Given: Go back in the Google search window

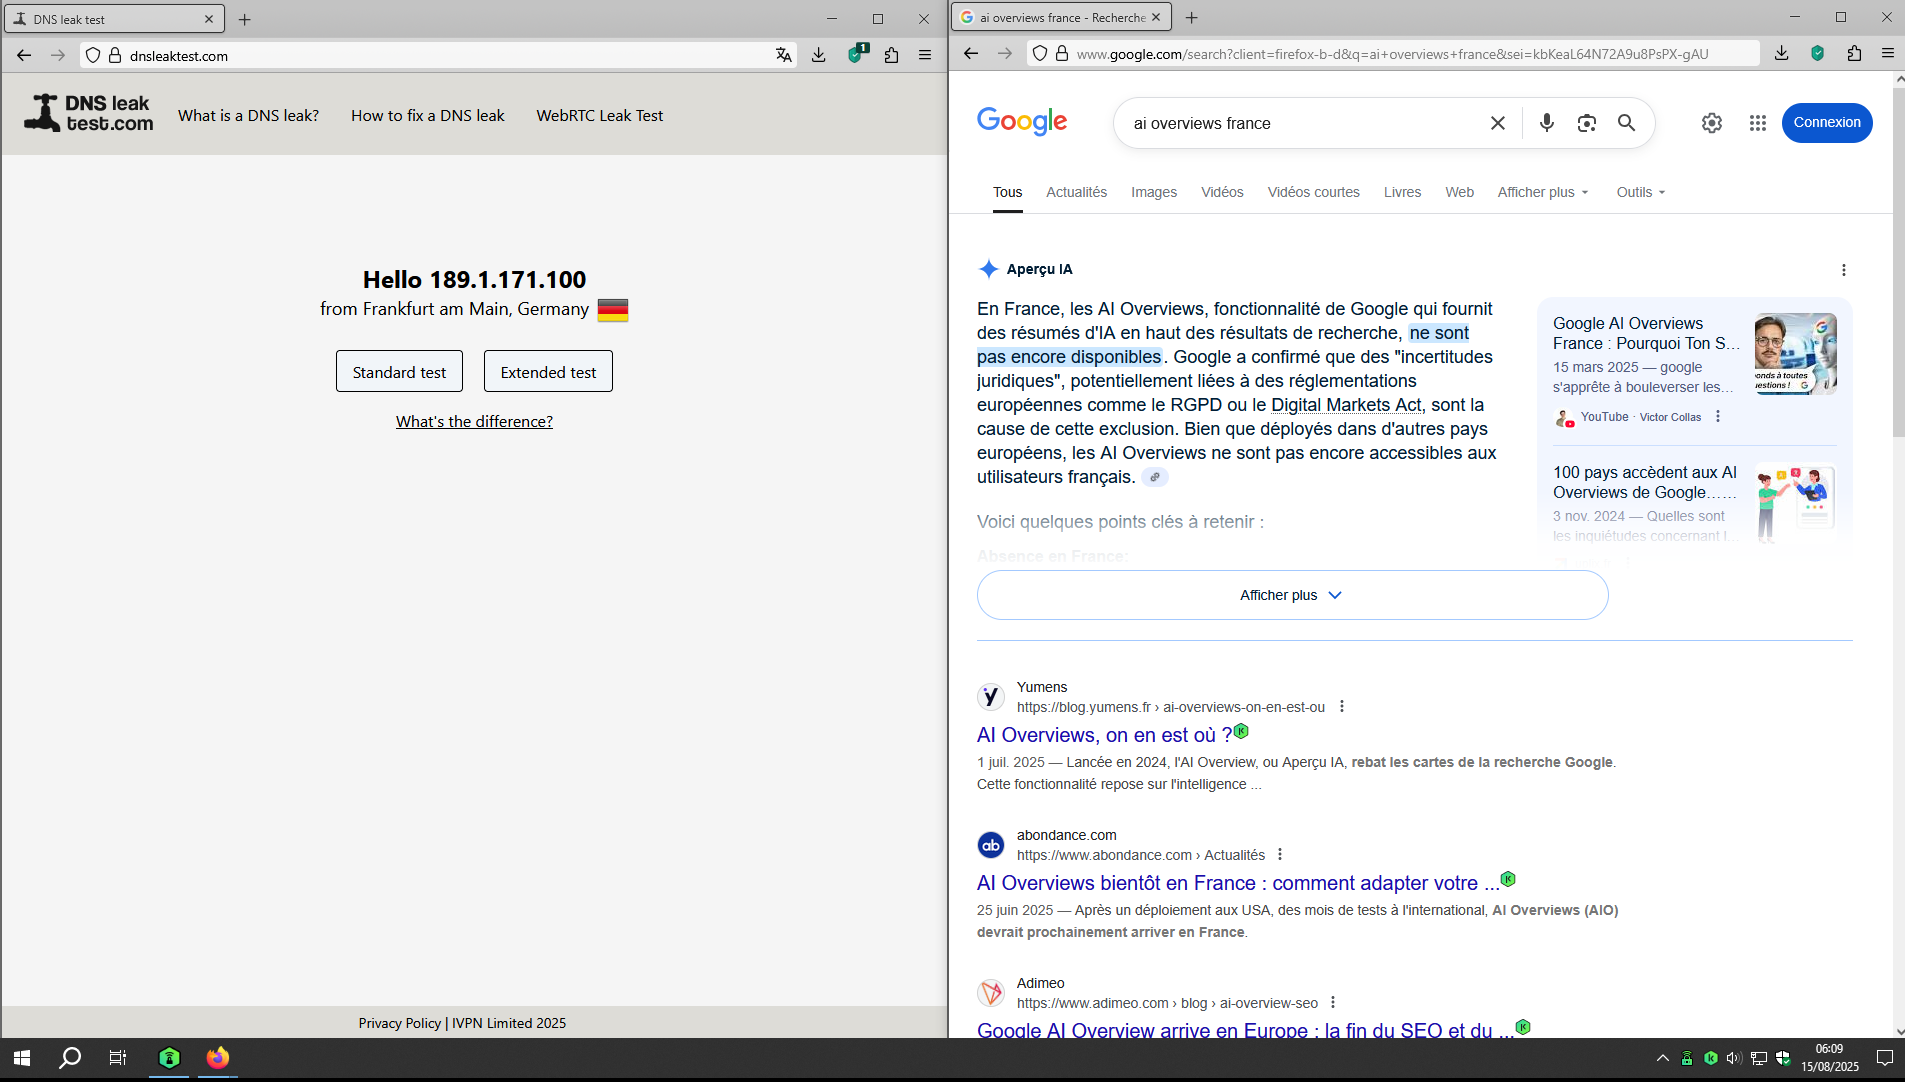Looking at the screenshot, I should (971, 53).
